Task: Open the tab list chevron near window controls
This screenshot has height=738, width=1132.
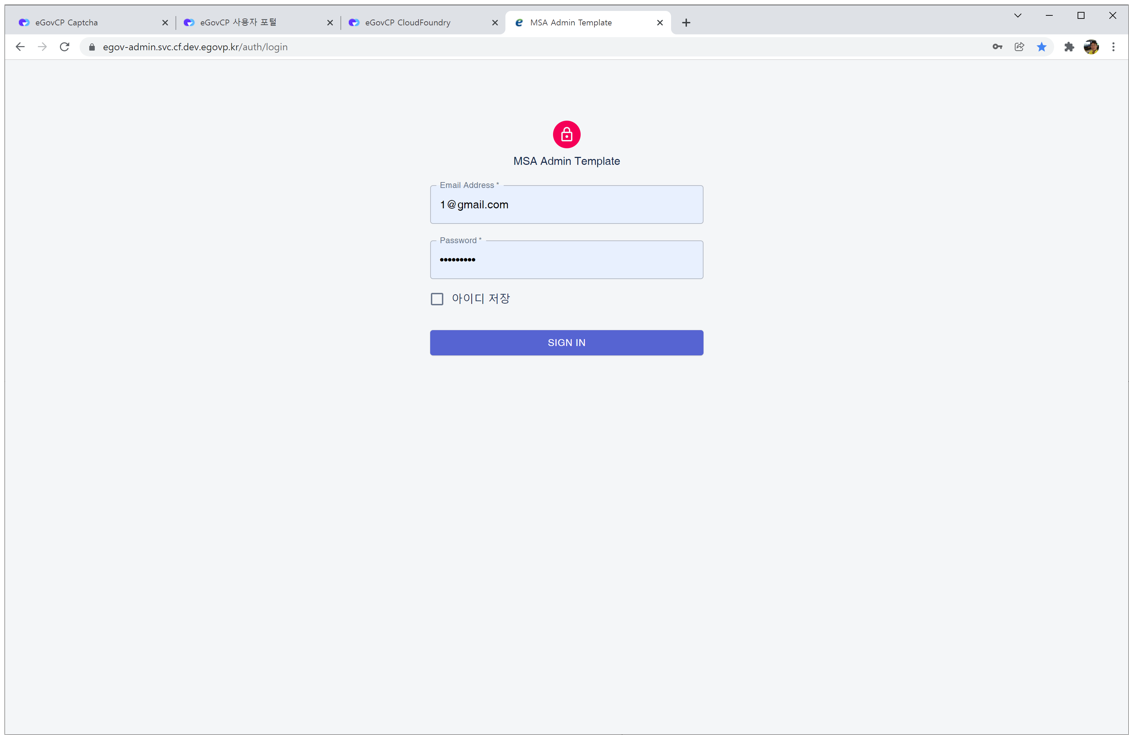Action: [1017, 15]
